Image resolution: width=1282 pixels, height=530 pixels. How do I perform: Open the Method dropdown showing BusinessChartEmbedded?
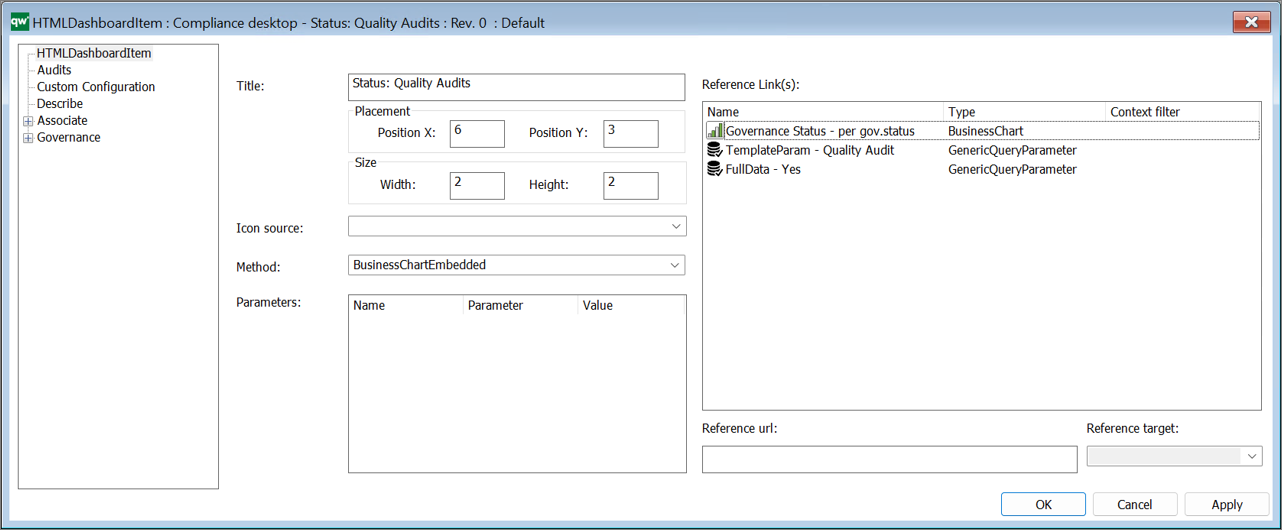517,265
